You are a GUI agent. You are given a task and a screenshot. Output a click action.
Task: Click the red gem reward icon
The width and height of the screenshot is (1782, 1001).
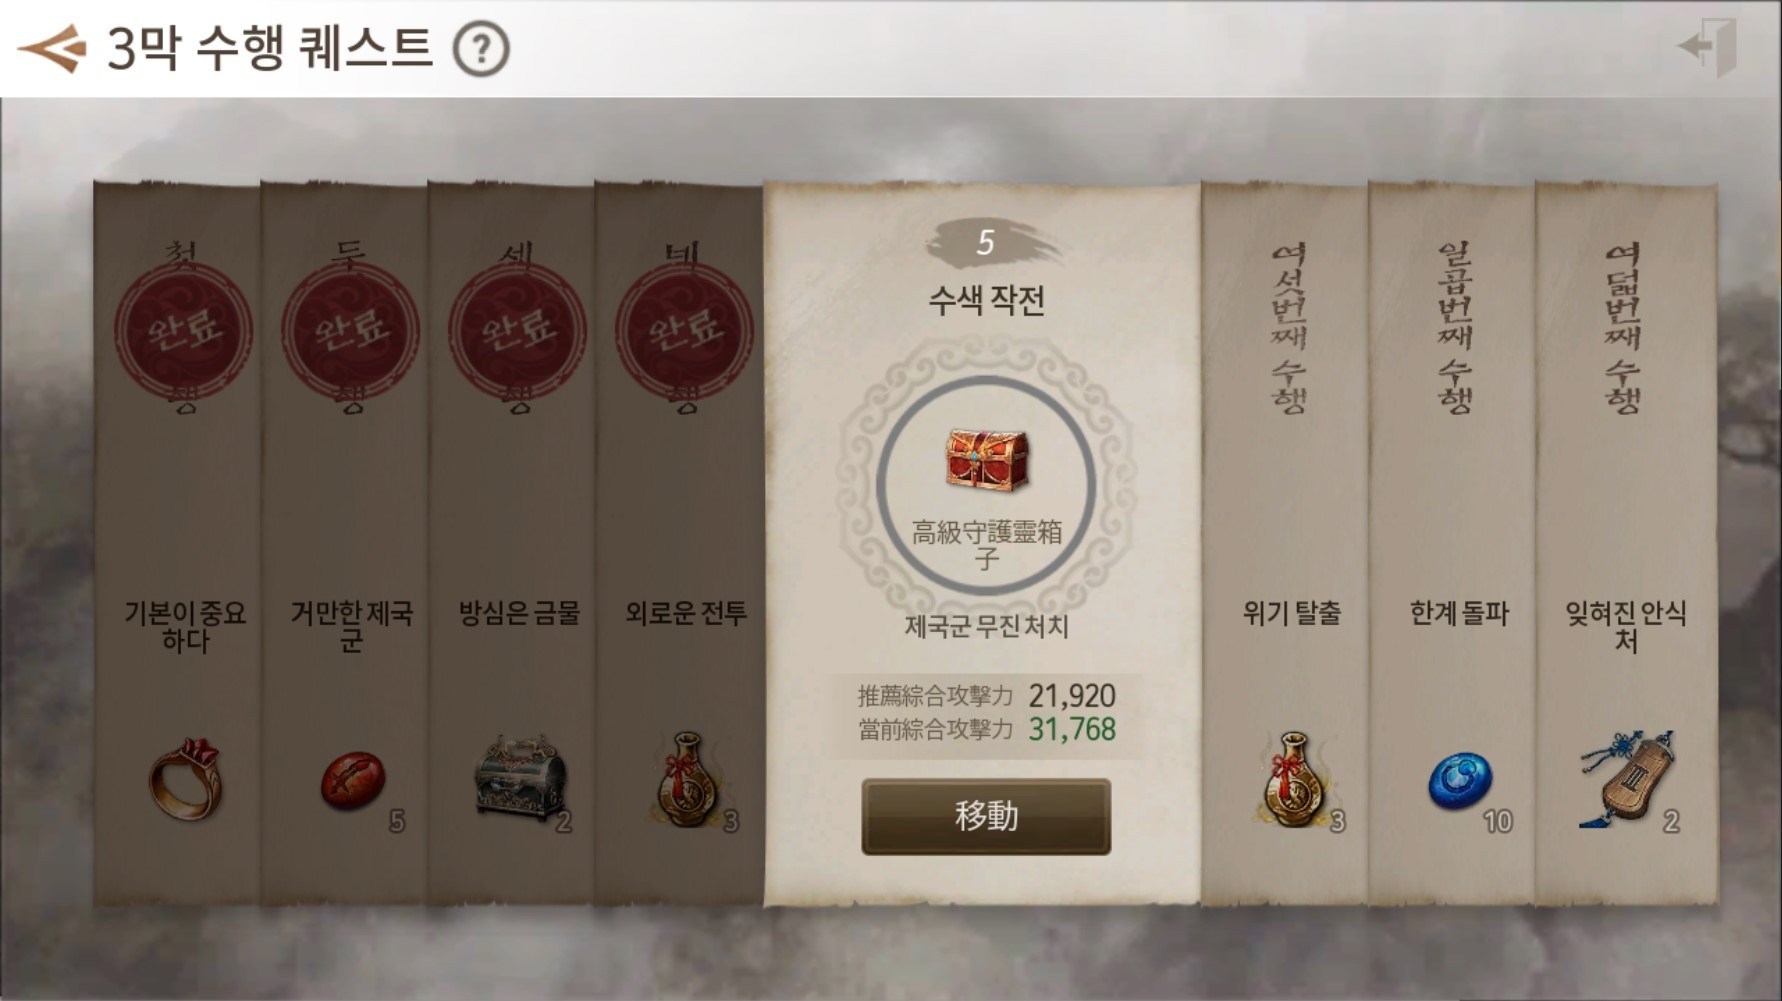(352, 781)
